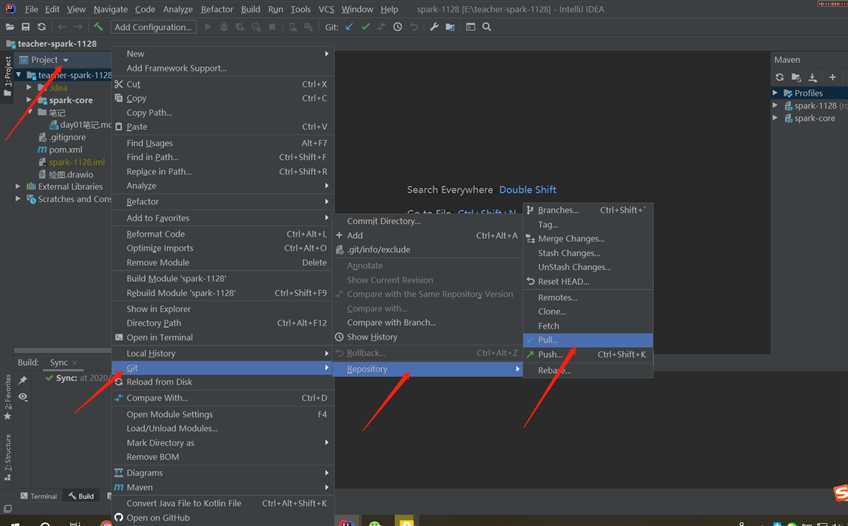Expand Maven Profiles node
The width and height of the screenshot is (848, 526).
(x=776, y=93)
